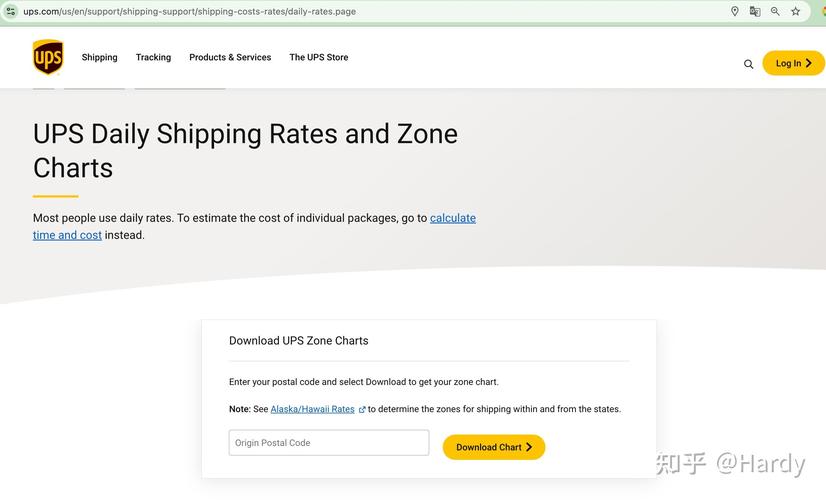The height and width of the screenshot is (500, 826).
Task: Click the translate page icon
Action: (x=755, y=11)
